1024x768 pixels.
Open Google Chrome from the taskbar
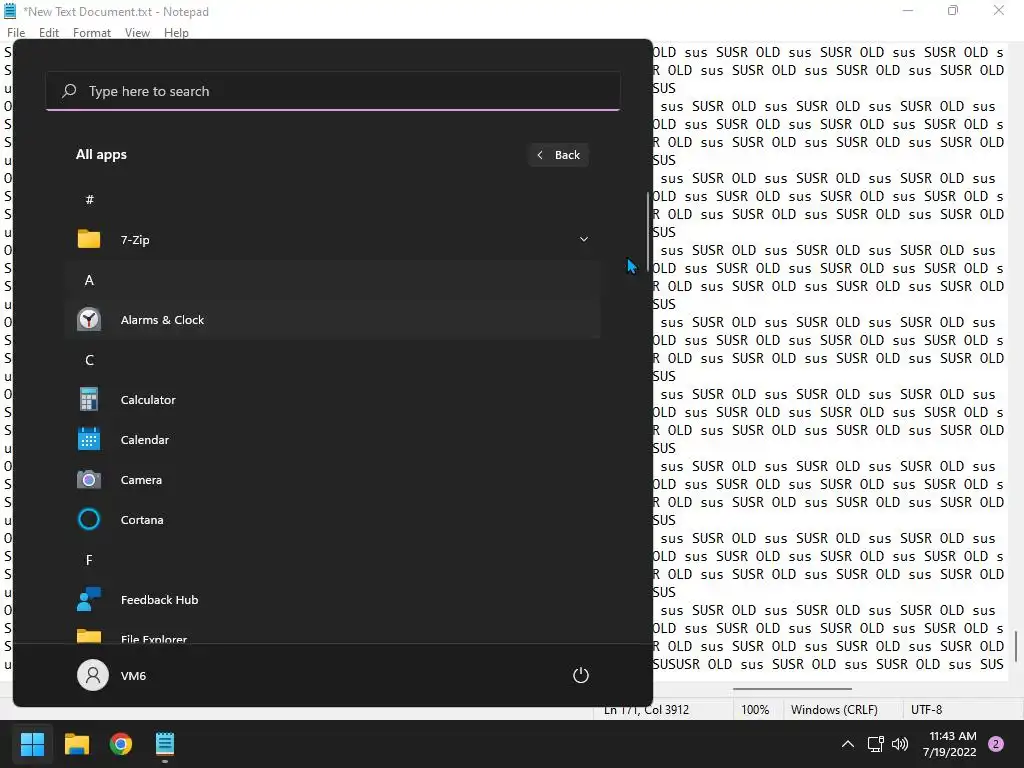point(121,744)
